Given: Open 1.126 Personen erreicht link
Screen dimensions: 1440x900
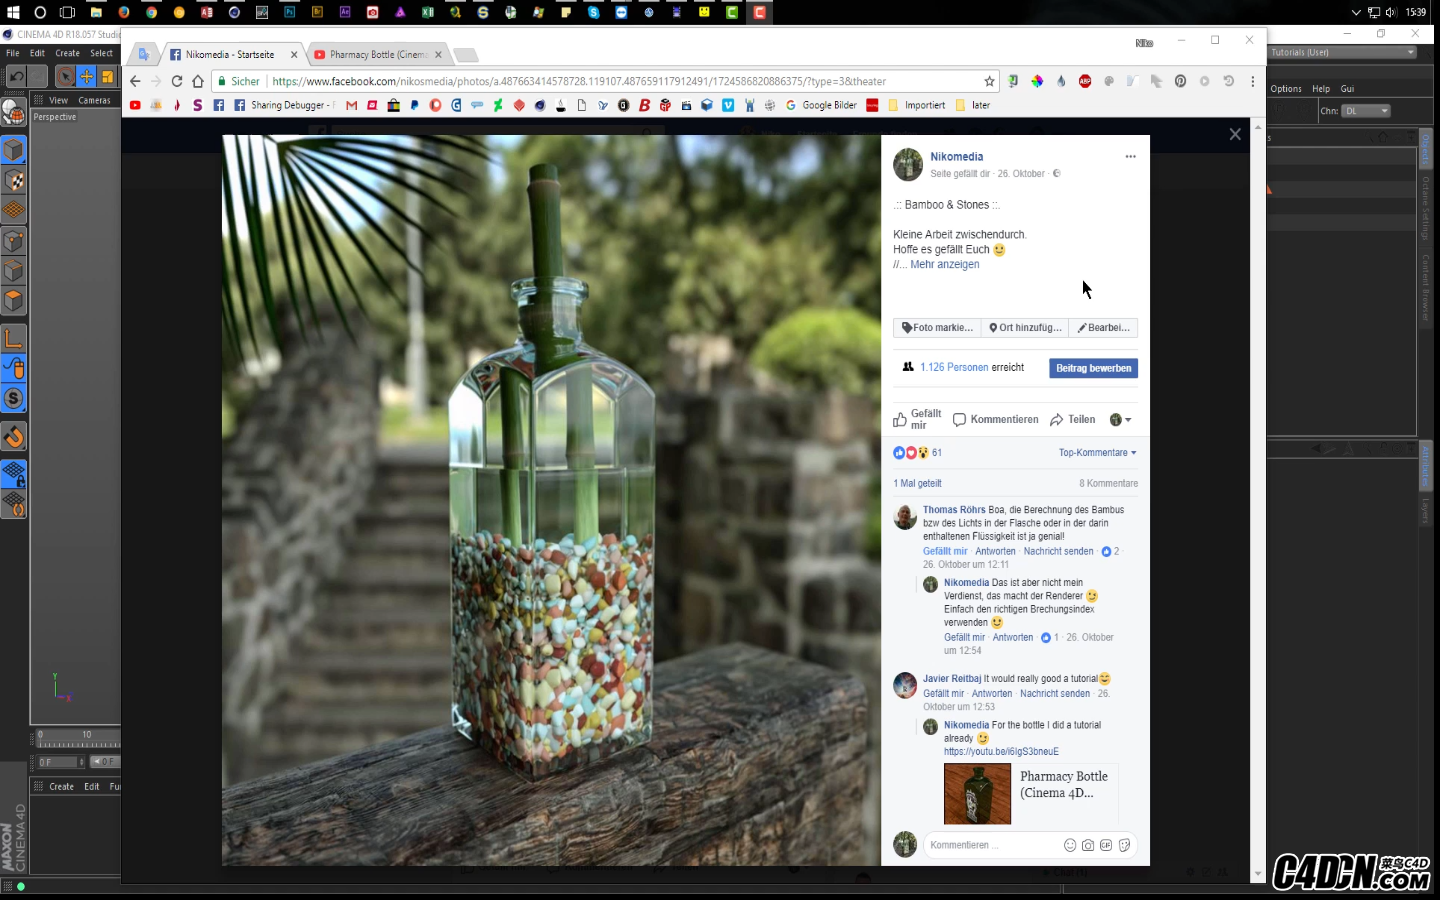Looking at the screenshot, I should tap(954, 368).
